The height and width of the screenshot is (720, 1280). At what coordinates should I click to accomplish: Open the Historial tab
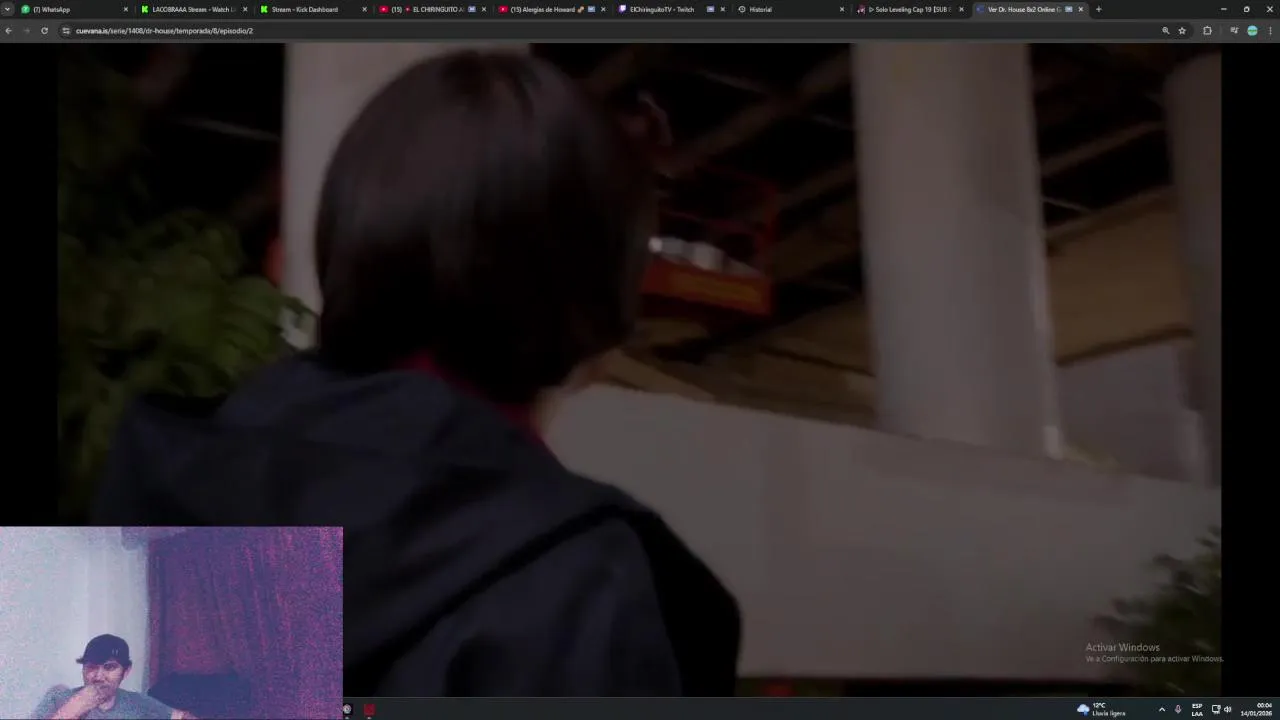[790, 9]
